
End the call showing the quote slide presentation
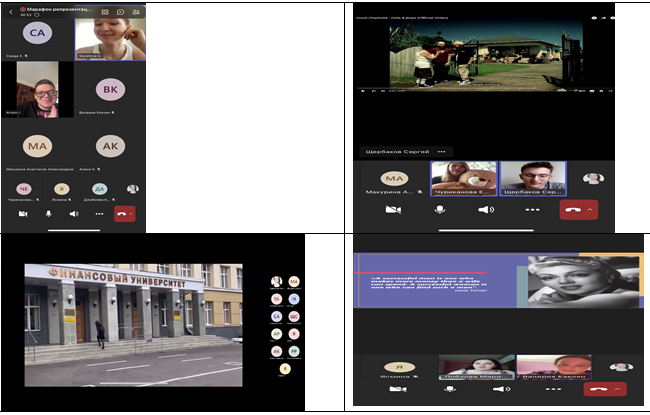pos(600,389)
